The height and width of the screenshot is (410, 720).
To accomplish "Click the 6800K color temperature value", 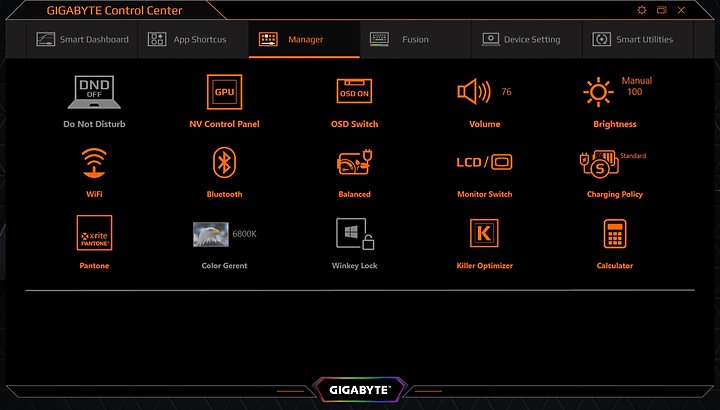I will point(244,234).
